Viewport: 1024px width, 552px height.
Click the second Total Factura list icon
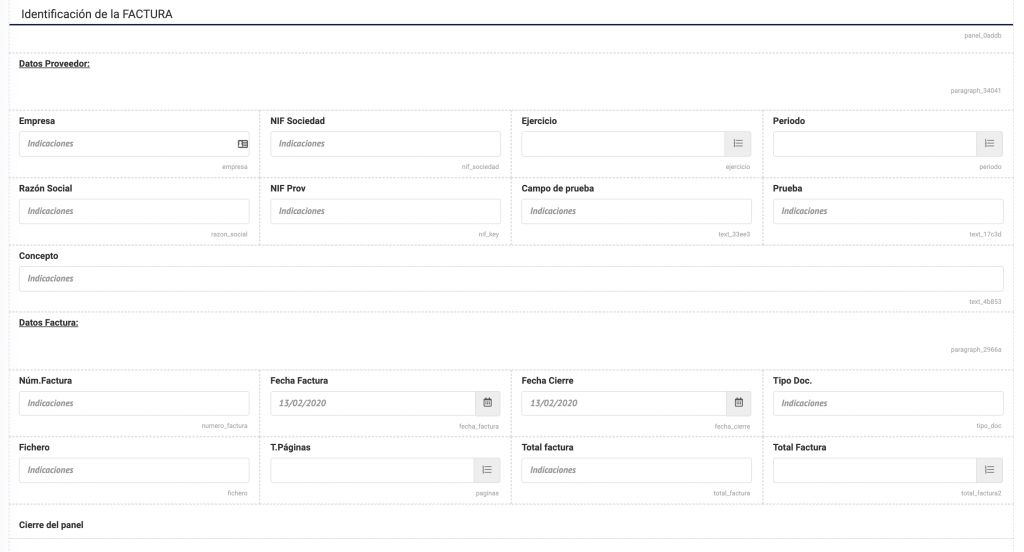pos(989,470)
